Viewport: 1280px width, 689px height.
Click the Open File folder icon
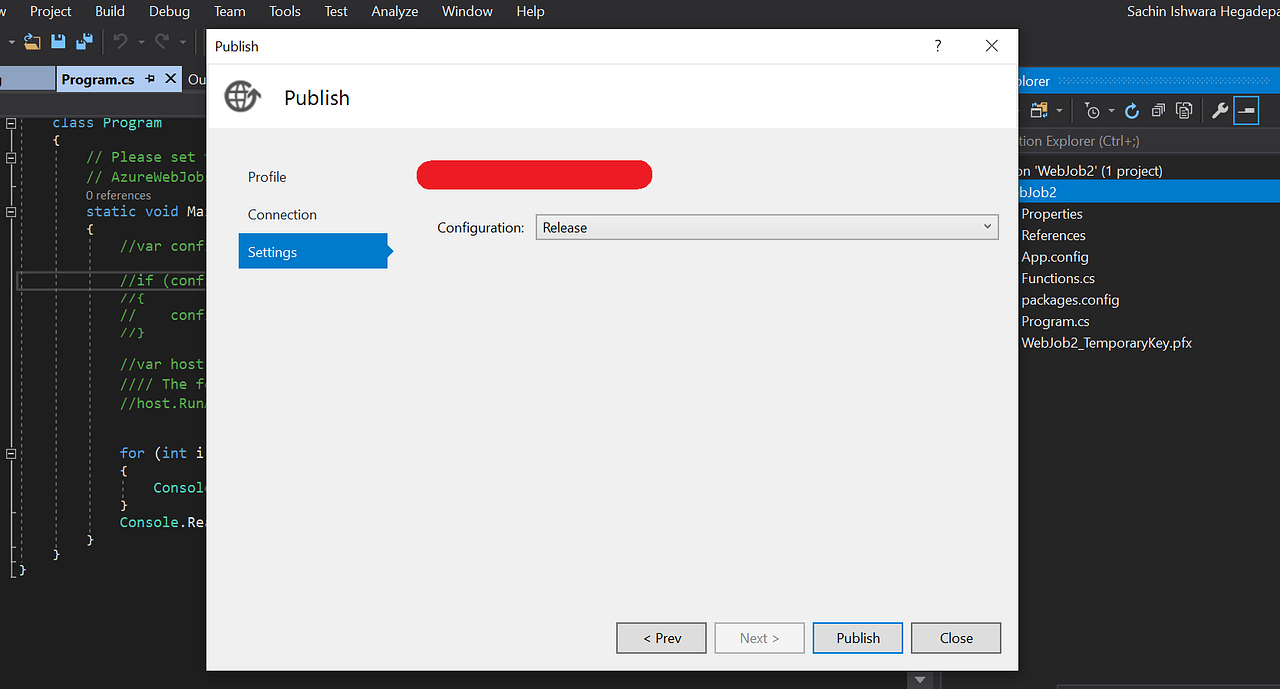(x=33, y=42)
